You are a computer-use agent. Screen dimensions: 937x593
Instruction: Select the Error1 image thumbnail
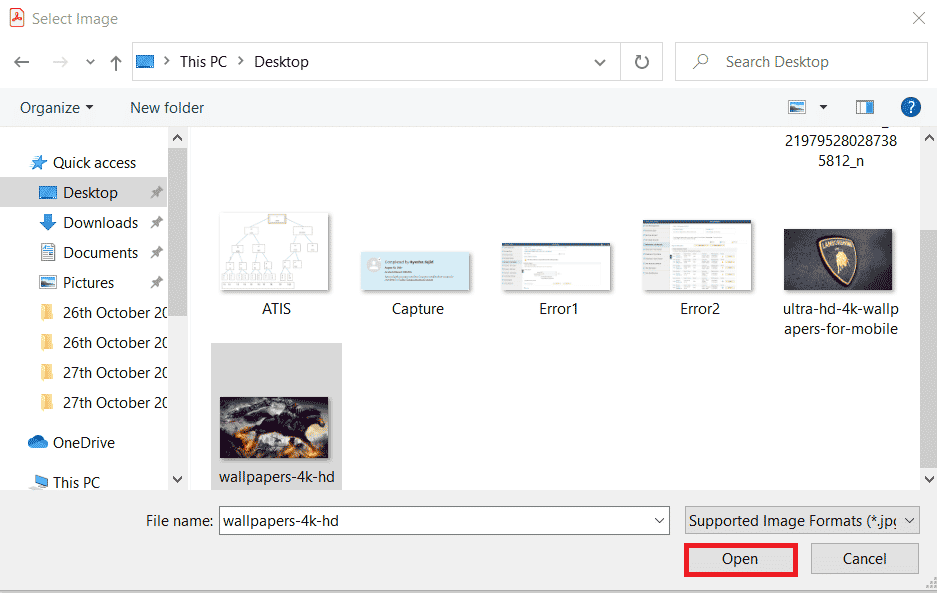556,267
